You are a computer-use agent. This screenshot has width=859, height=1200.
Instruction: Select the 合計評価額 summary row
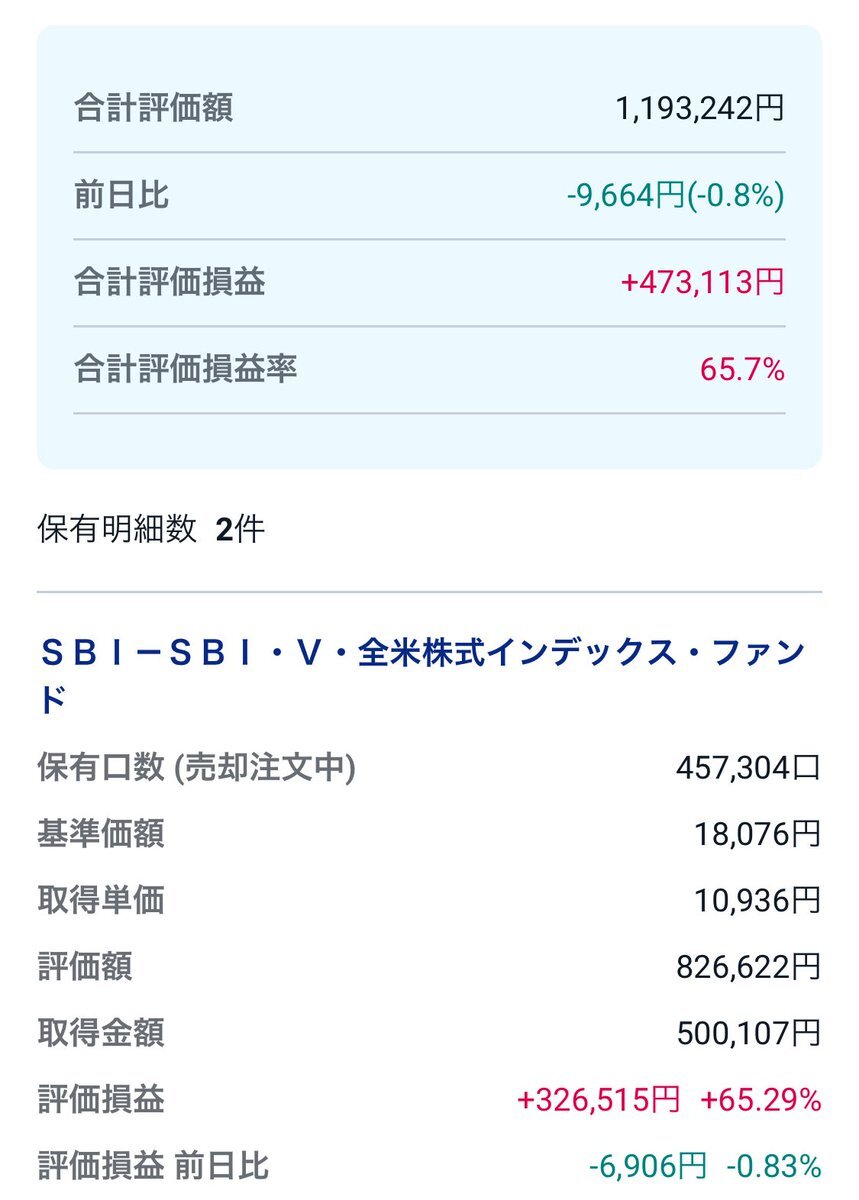(429, 108)
